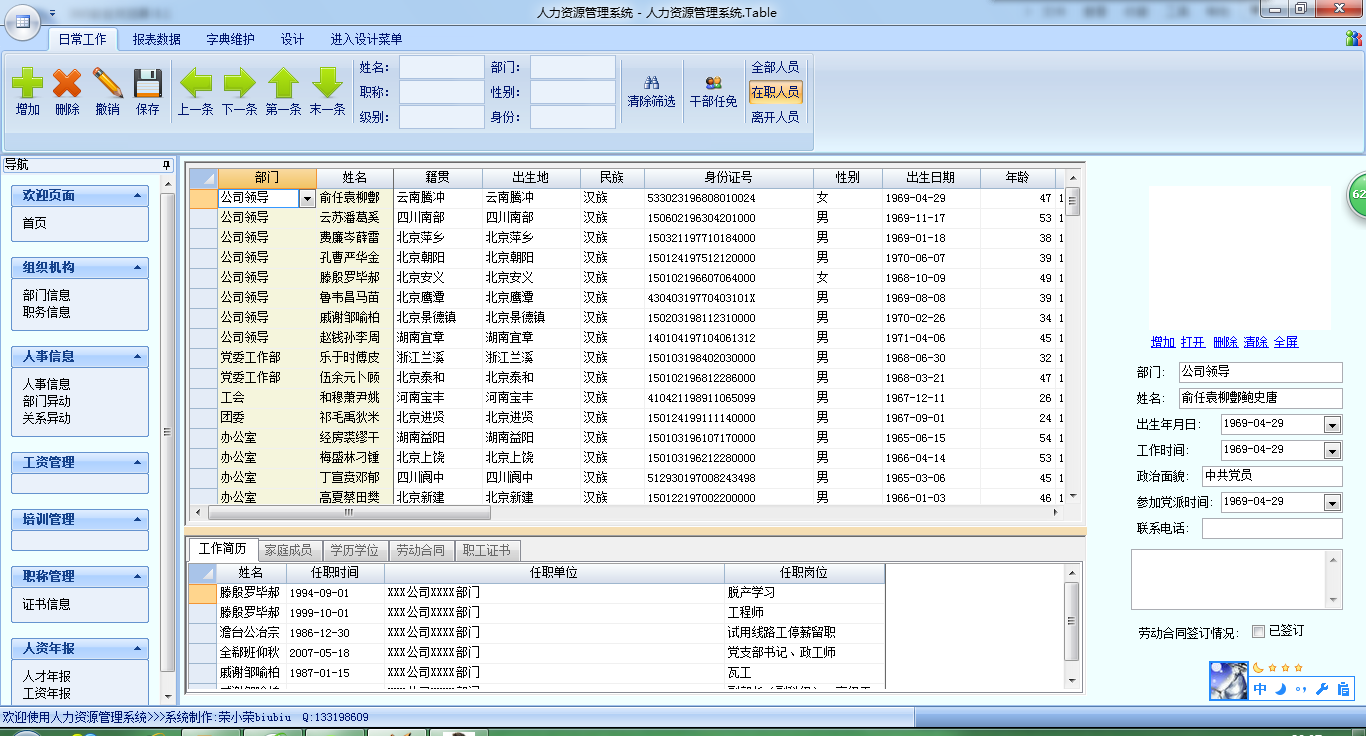Switch filter to 全部人员

coord(775,67)
